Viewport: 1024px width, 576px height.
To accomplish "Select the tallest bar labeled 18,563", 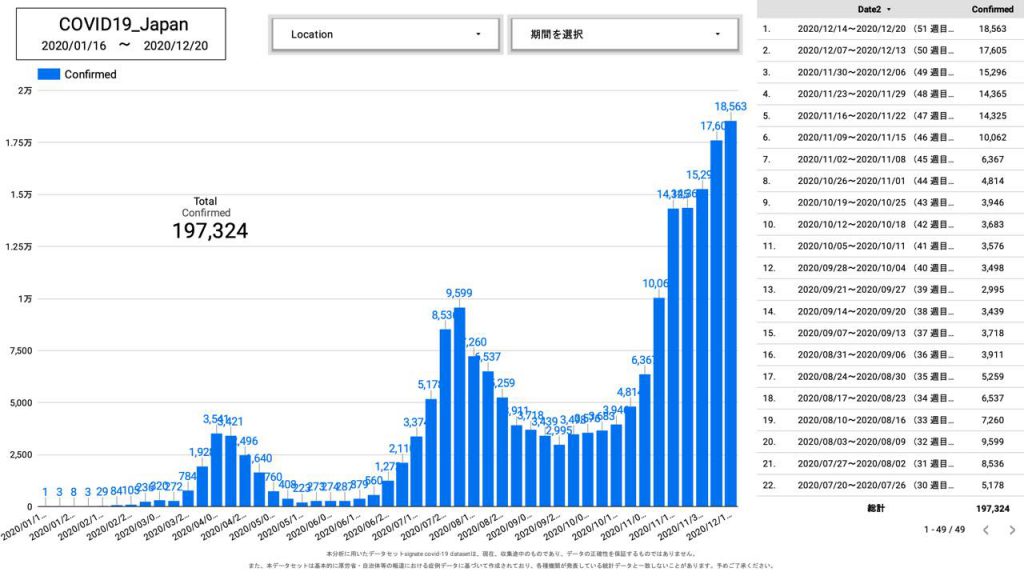I will coord(730,312).
